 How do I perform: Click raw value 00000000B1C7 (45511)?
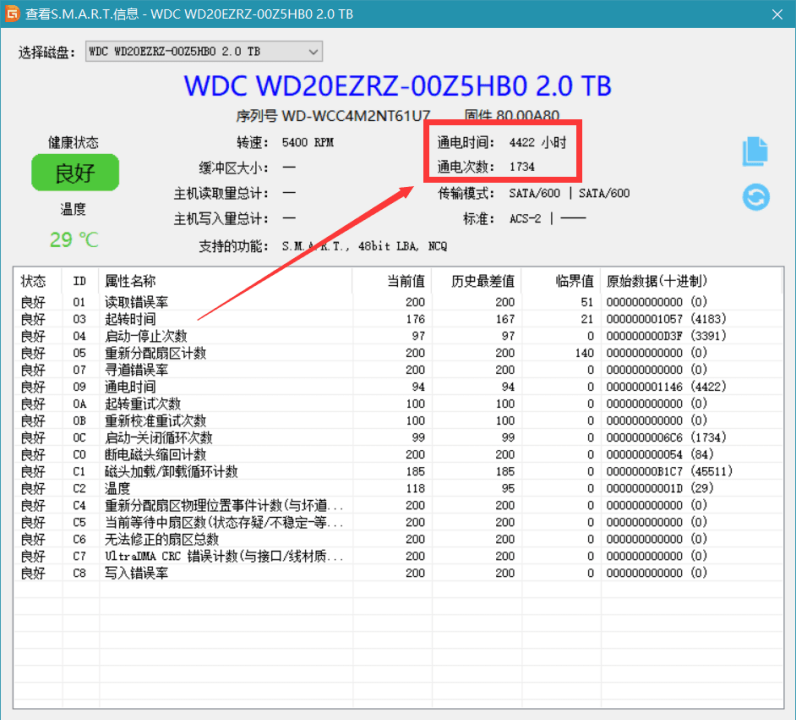(x=669, y=471)
